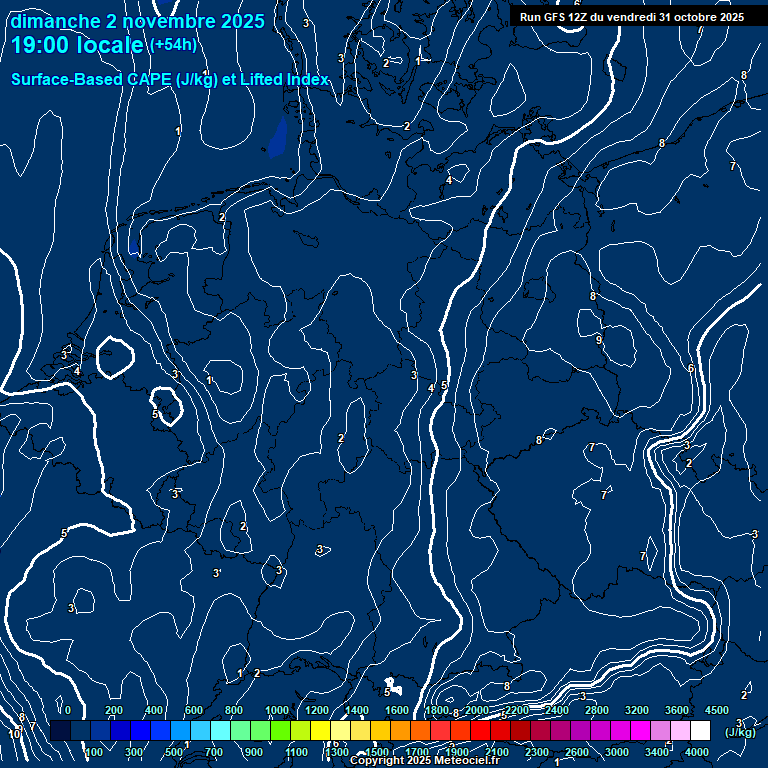The height and width of the screenshot is (768, 768).
Task: Click the 'Run GFS 12Z' run info banner
Action: coord(631,17)
